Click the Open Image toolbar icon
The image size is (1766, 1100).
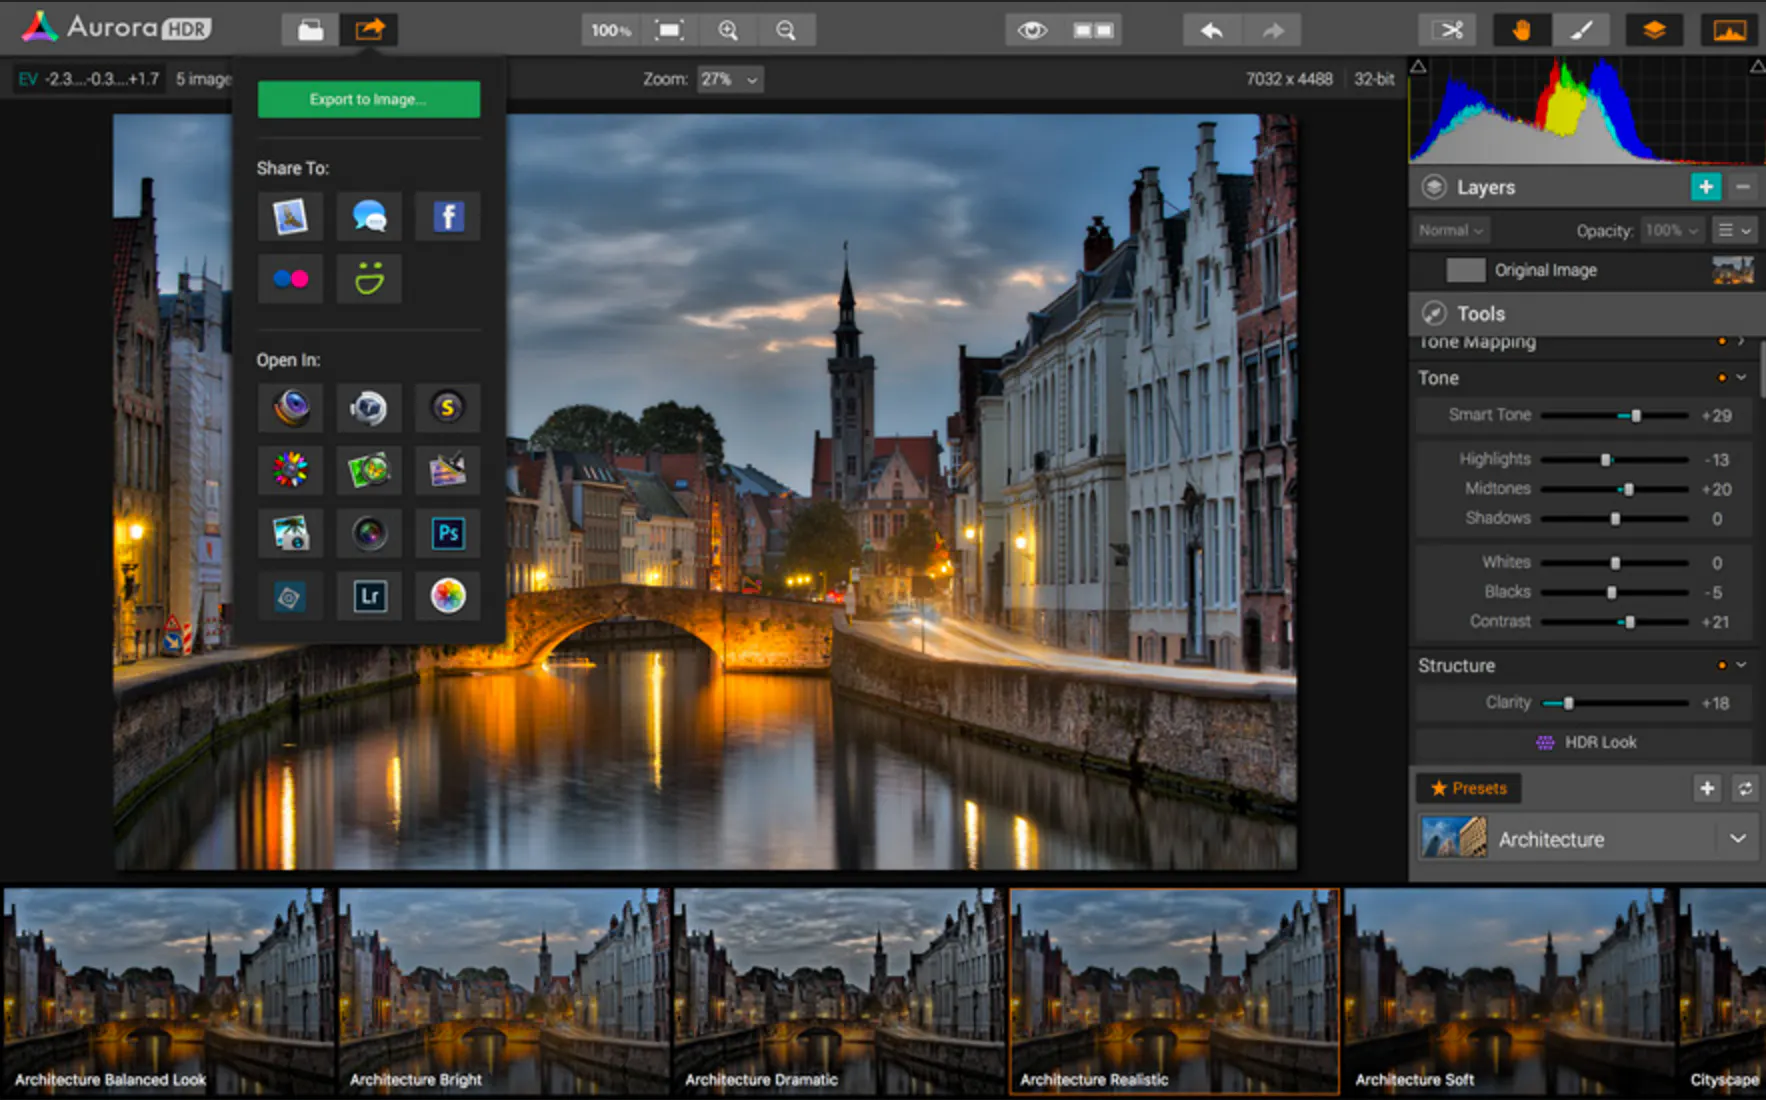pos(310,30)
